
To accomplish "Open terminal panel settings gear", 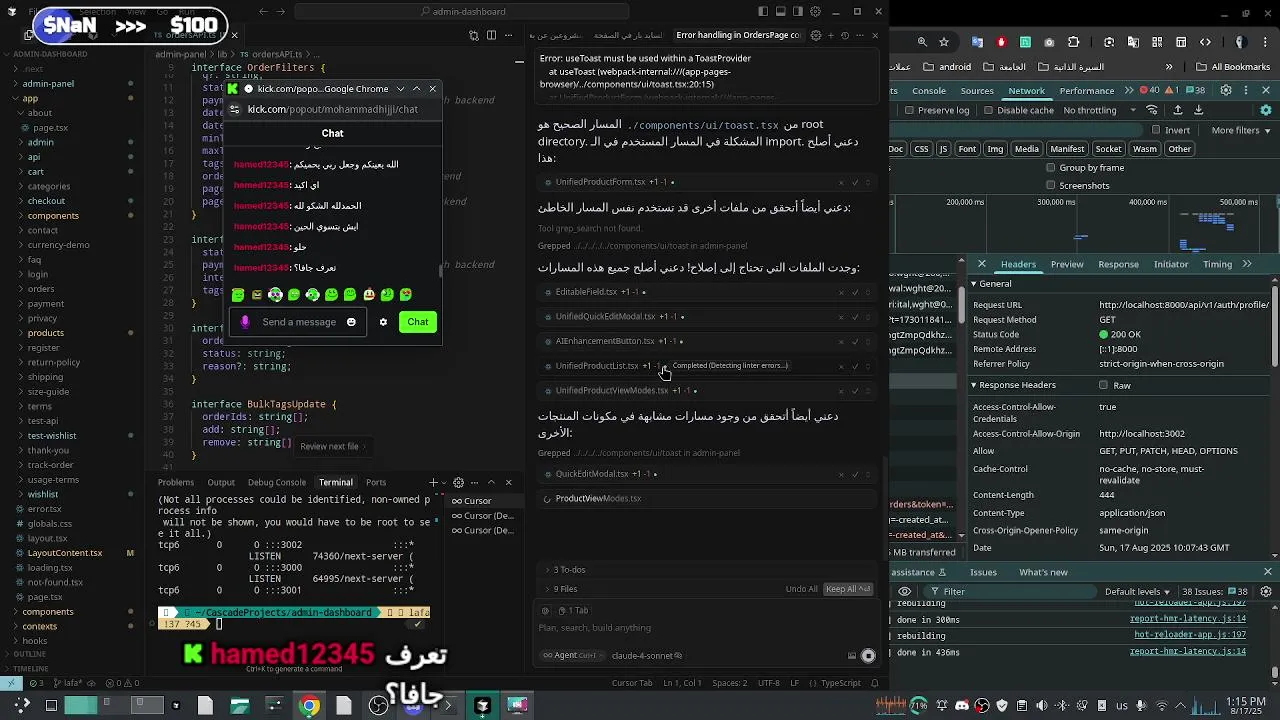I will point(458,482).
